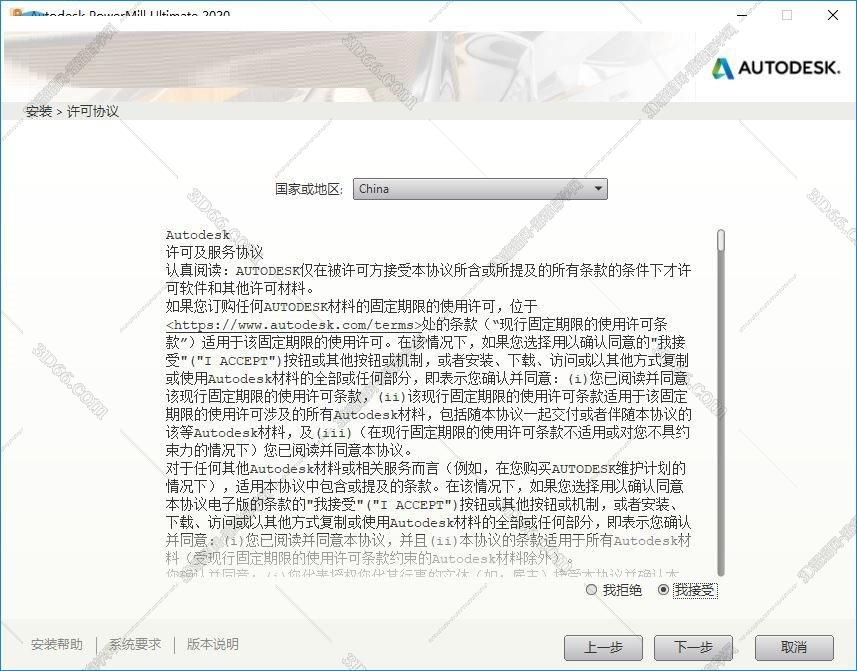Image resolution: width=857 pixels, height=671 pixels.
Task: Click the 安装 breadcrumb label
Action: click(38, 112)
